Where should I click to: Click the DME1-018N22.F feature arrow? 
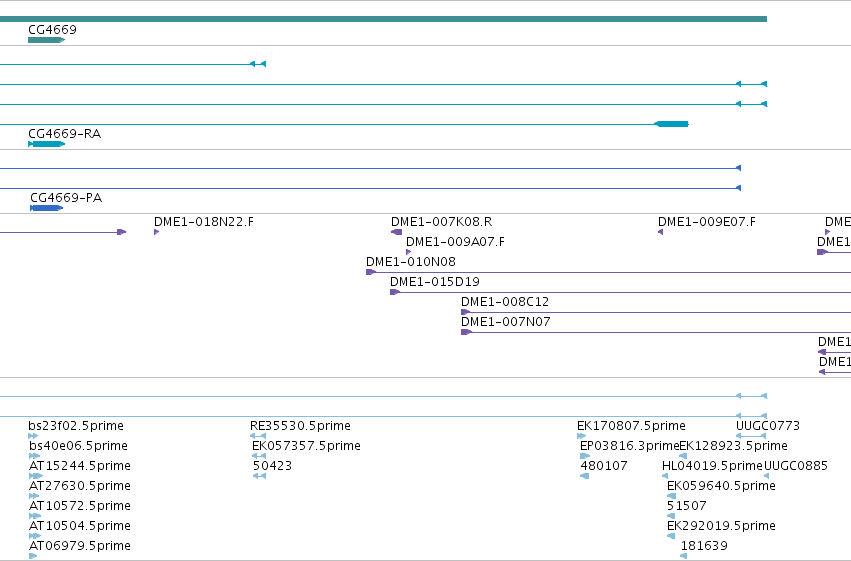point(156,232)
